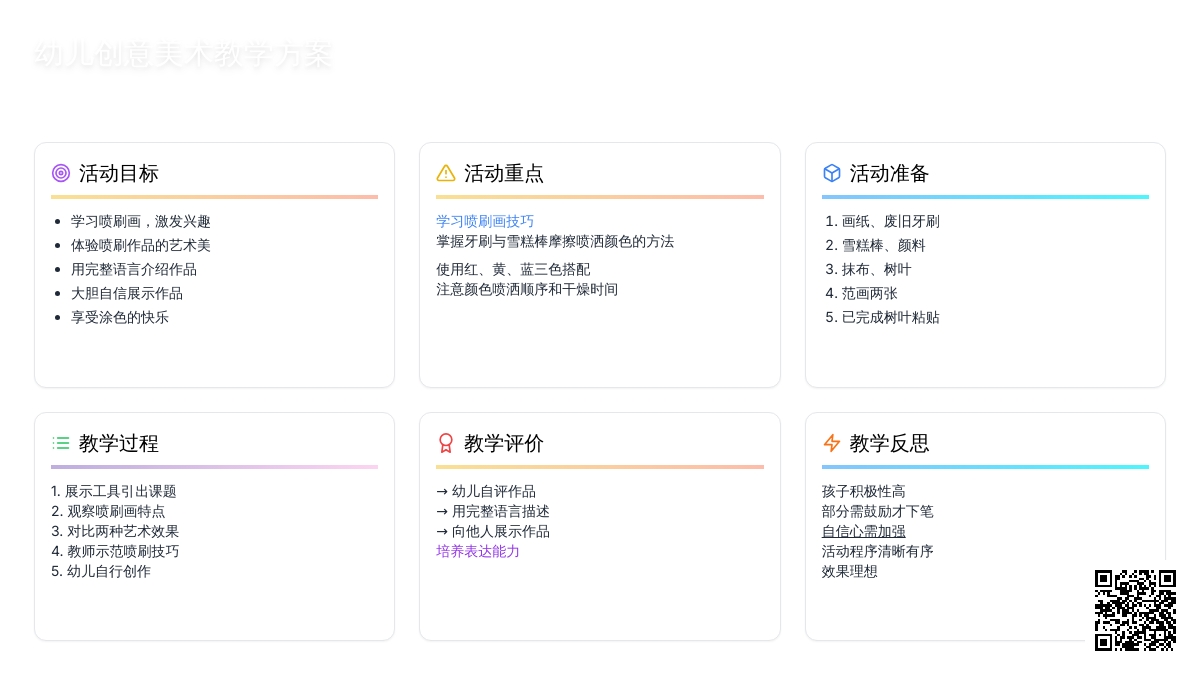Click step 1. 展示工具引出课题
The image size is (1200, 675).
click(x=114, y=491)
